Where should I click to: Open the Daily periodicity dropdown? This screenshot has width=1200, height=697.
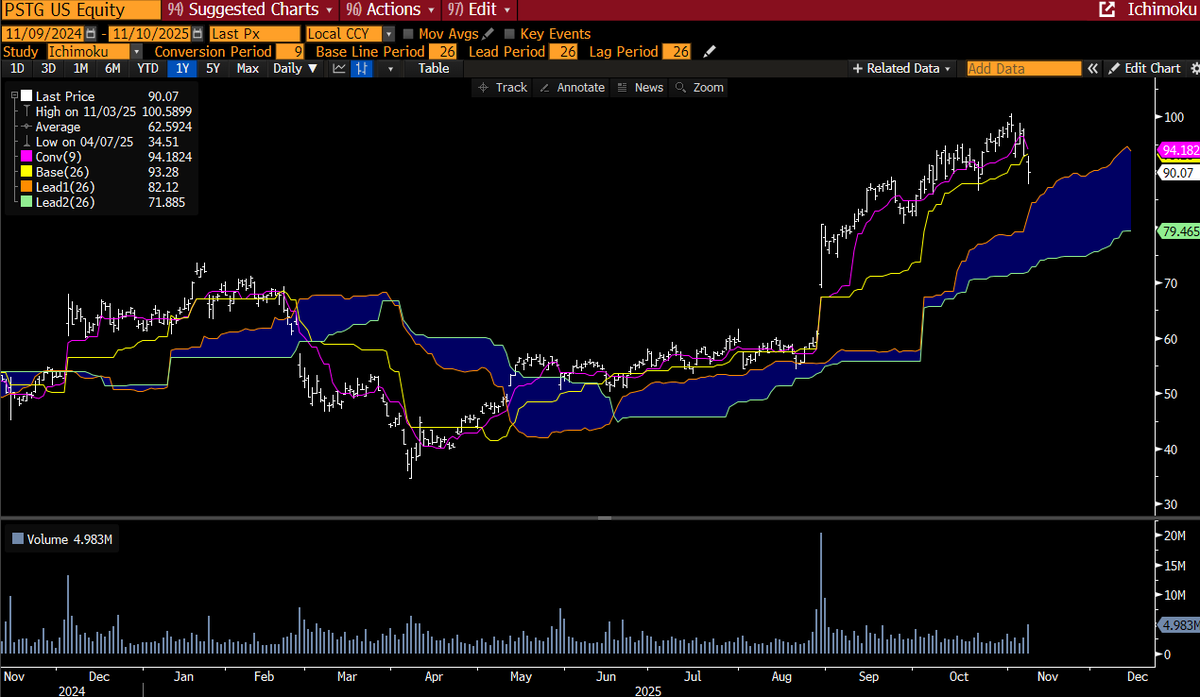point(296,68)
